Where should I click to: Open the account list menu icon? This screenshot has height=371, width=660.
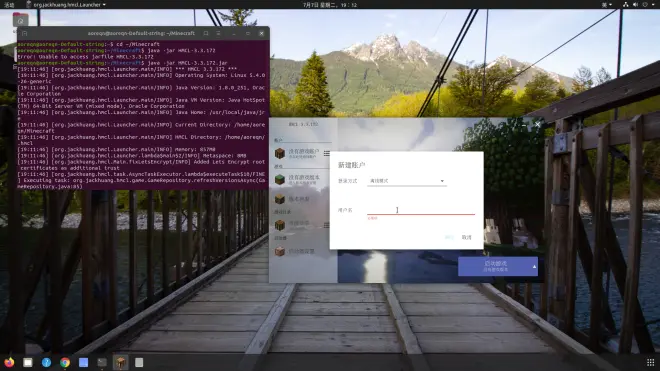(327, 154)
